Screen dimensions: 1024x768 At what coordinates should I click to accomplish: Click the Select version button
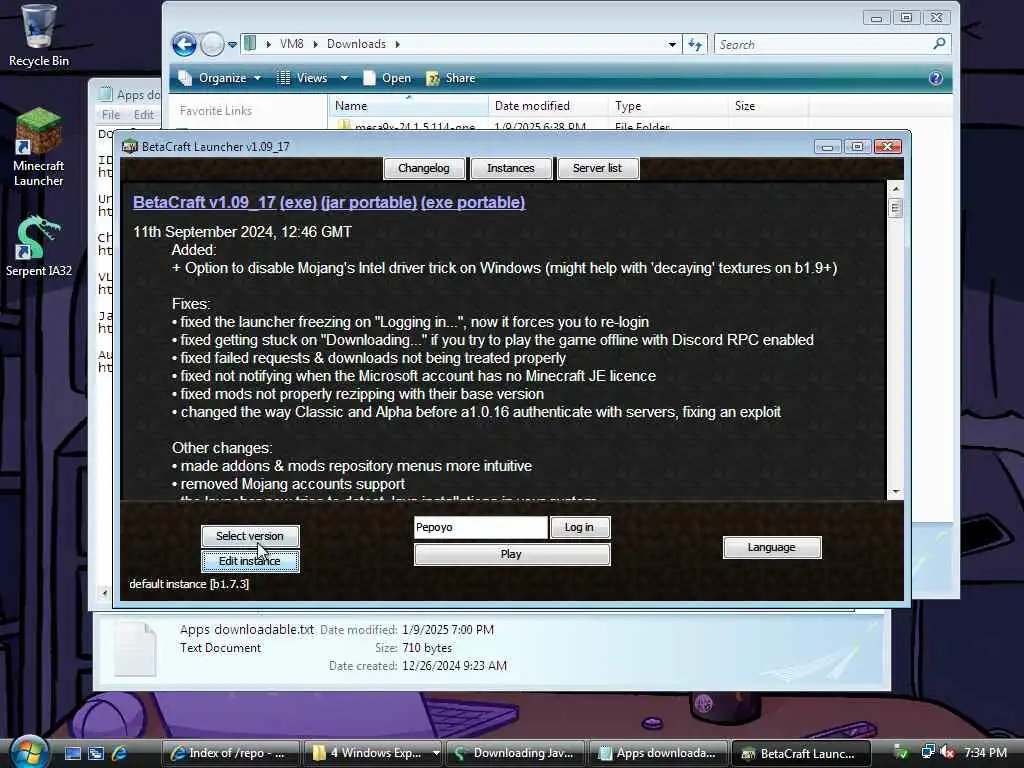(250, 536)
